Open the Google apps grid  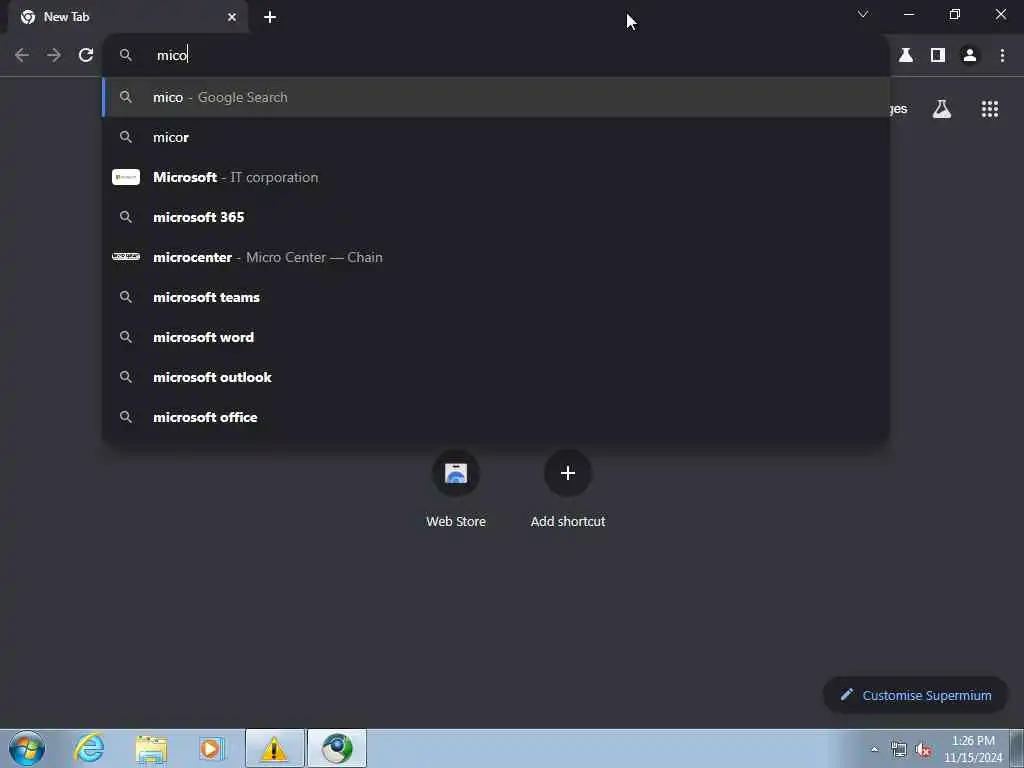click(x=990, y=109)
